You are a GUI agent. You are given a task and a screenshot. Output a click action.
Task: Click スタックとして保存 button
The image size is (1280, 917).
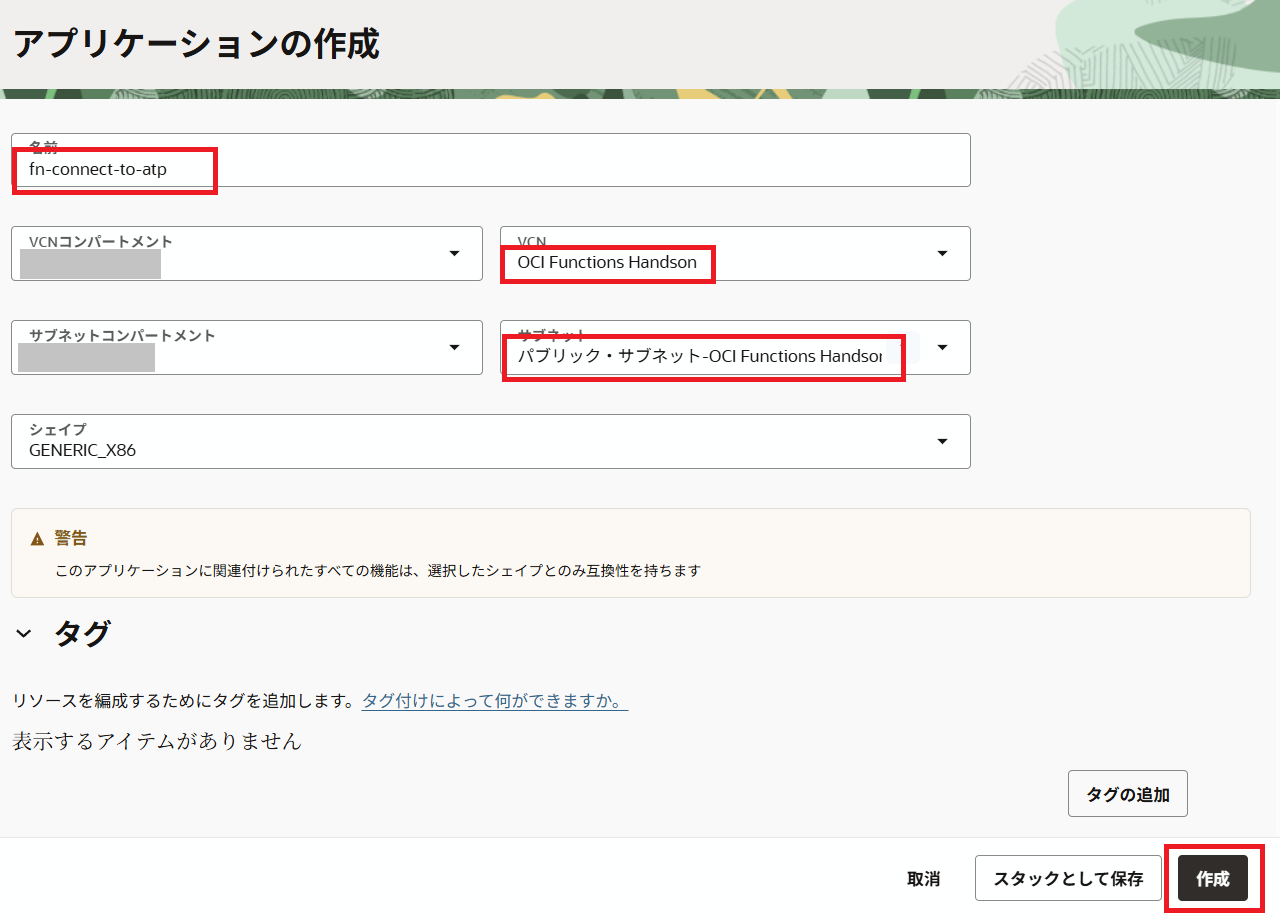click(x=1067, y=879)
